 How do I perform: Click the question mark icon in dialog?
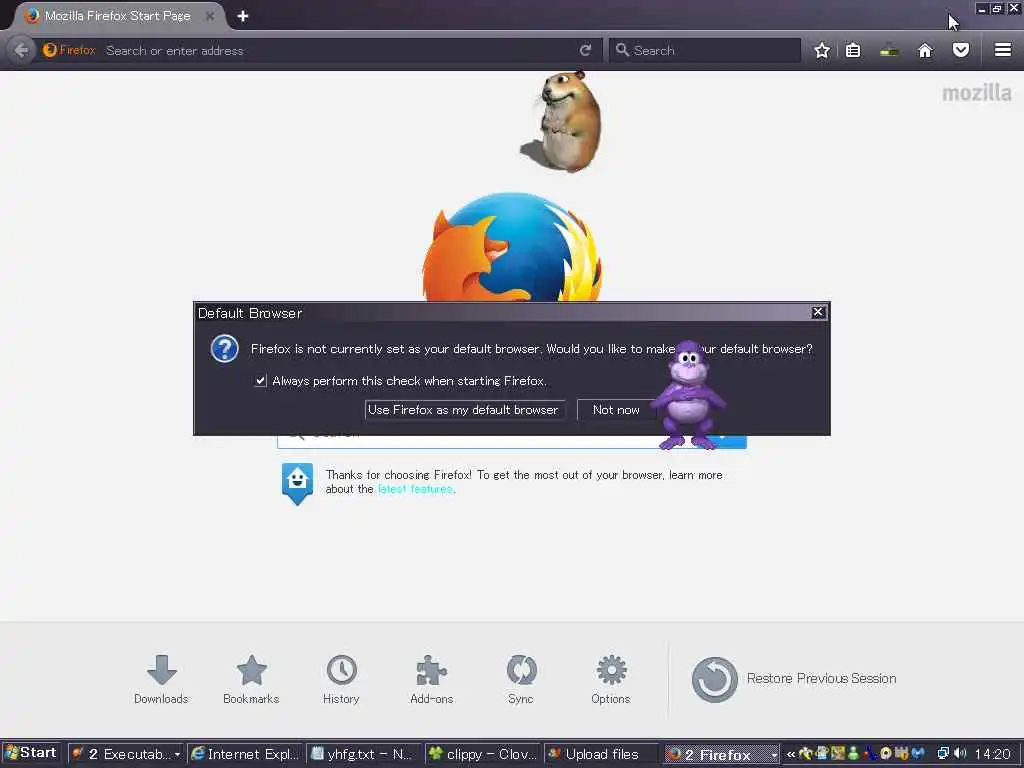225,348
